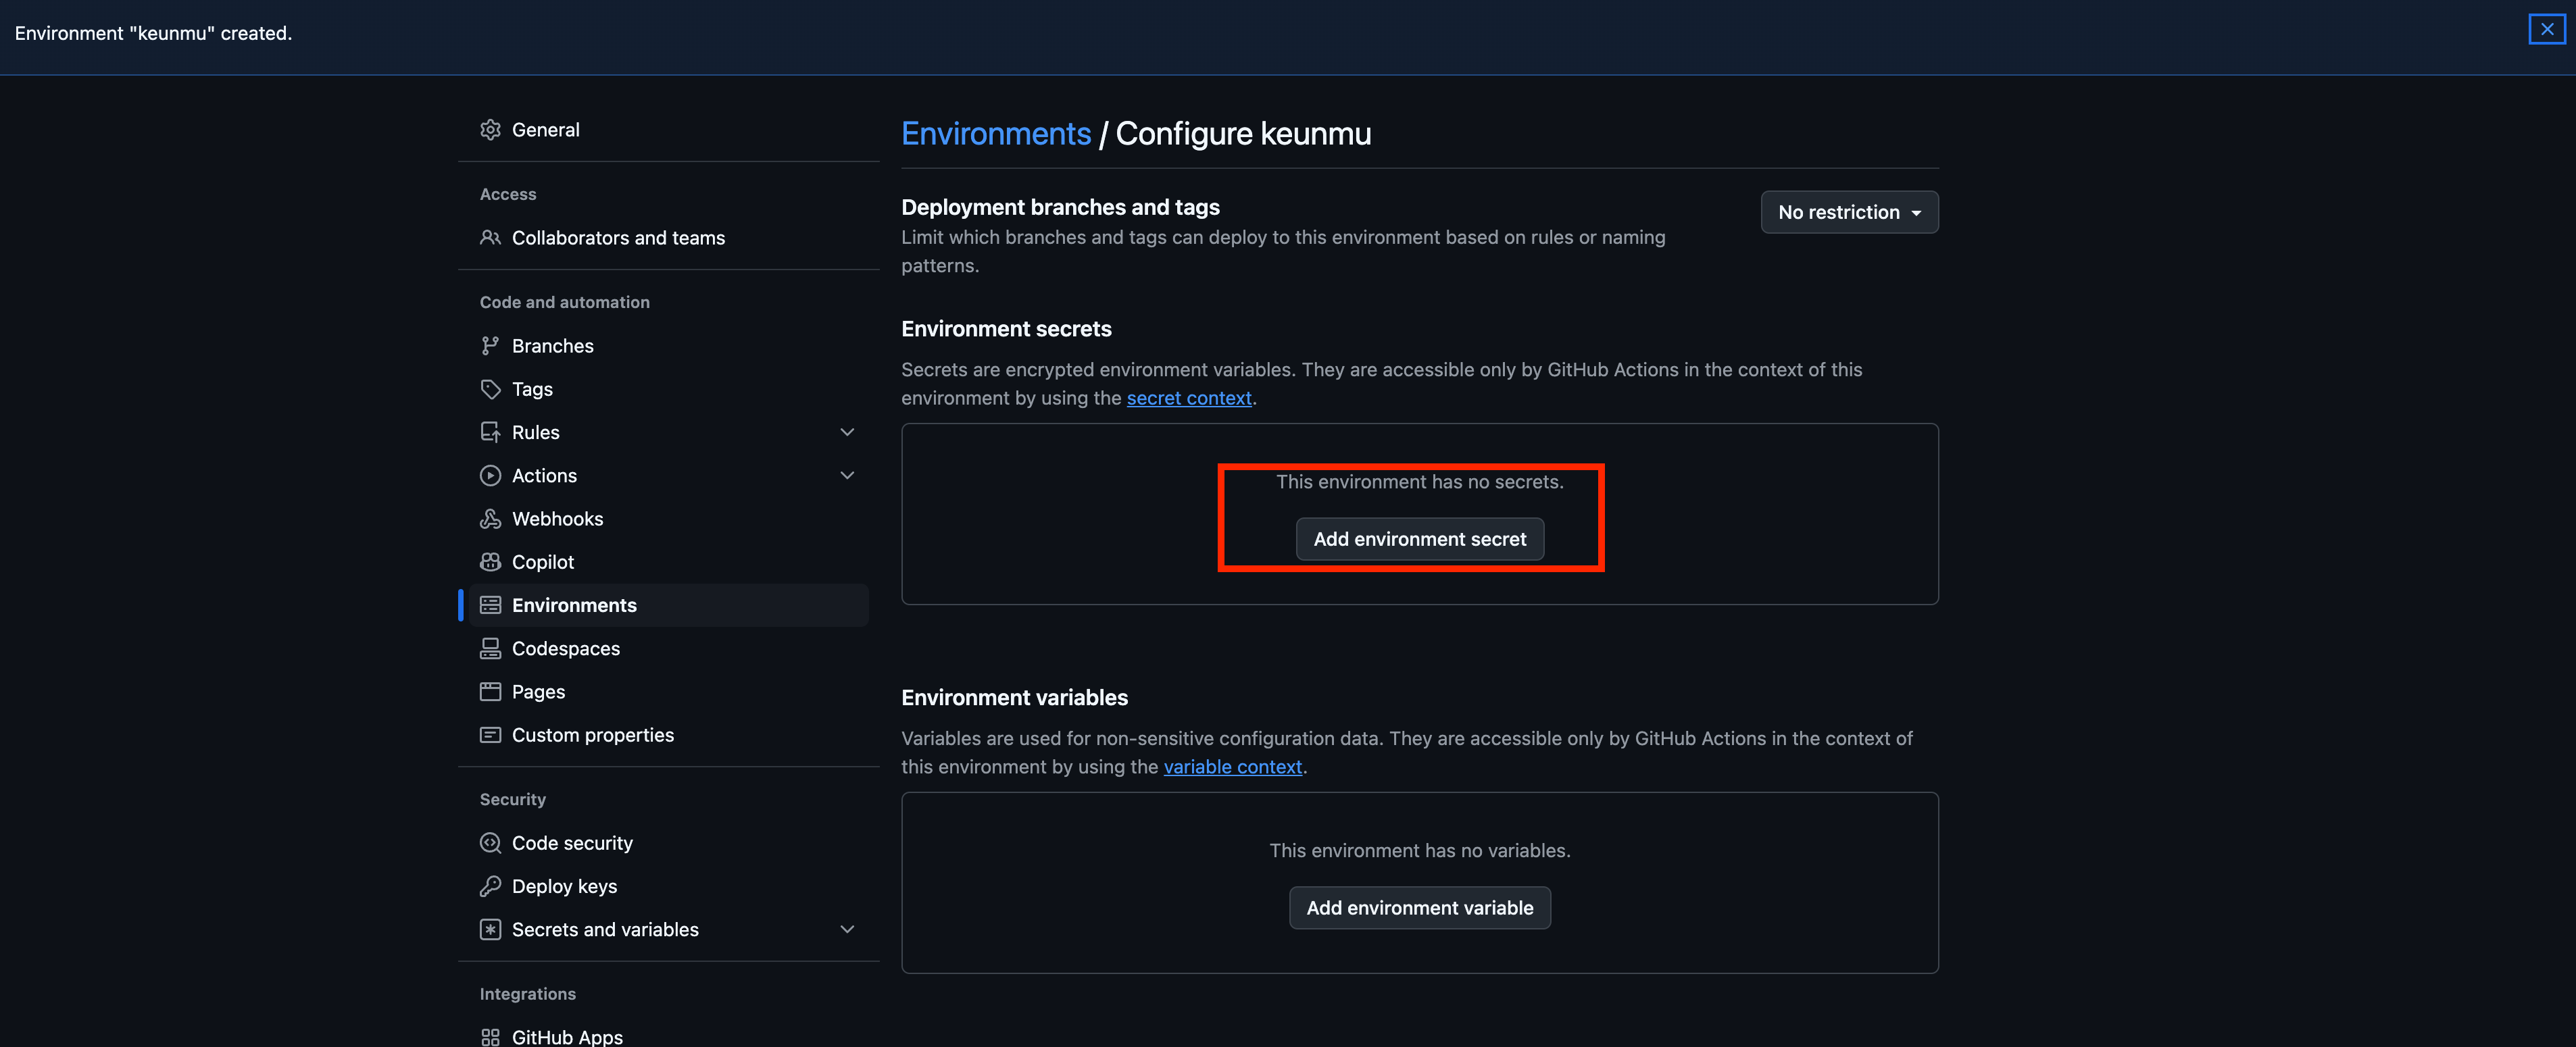Click the Webhooks icon

490,519
